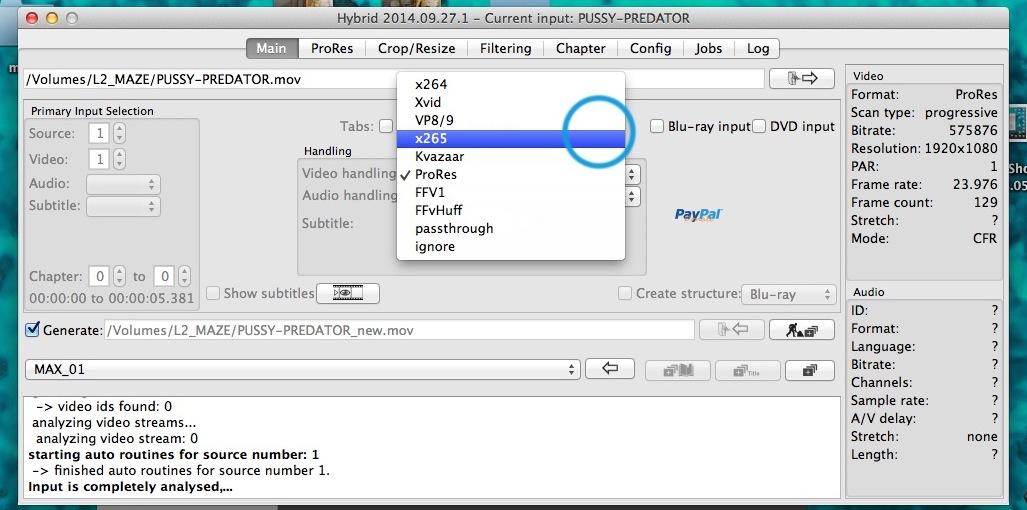Choose FFV1 in the encoder list
This screenshot has width=1027, height=510.
pyautogui.click(x=511, y=192)
